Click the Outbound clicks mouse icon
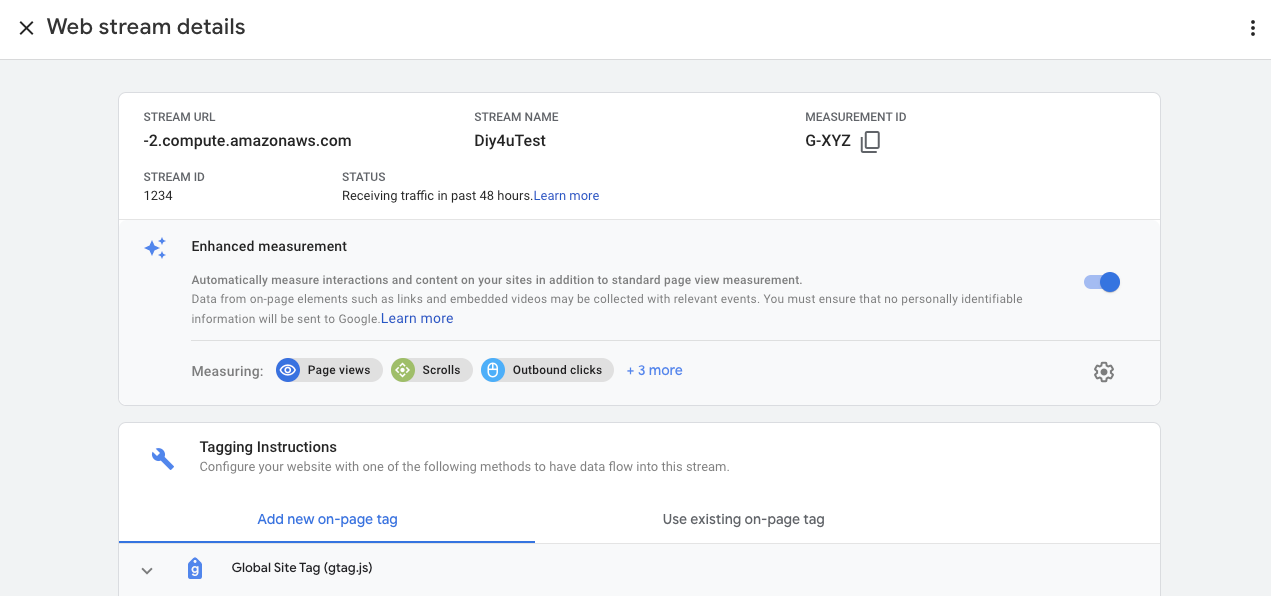This screenshot has height=596, width=1271. tap(492, 370)
